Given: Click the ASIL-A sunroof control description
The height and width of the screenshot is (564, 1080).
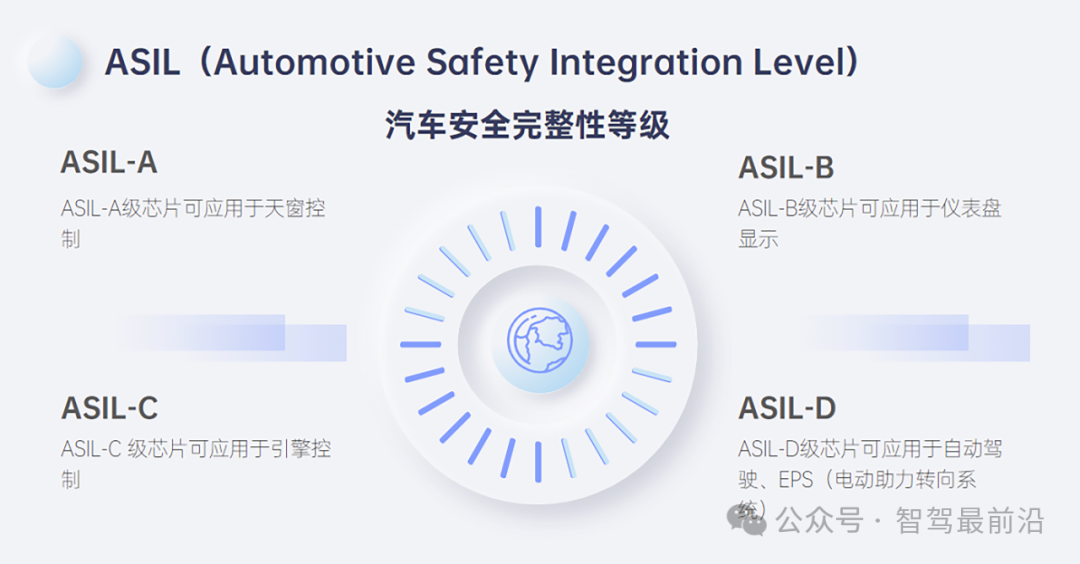Looking at the screenshot, I should pyautogui.click(x=193, y=223).
